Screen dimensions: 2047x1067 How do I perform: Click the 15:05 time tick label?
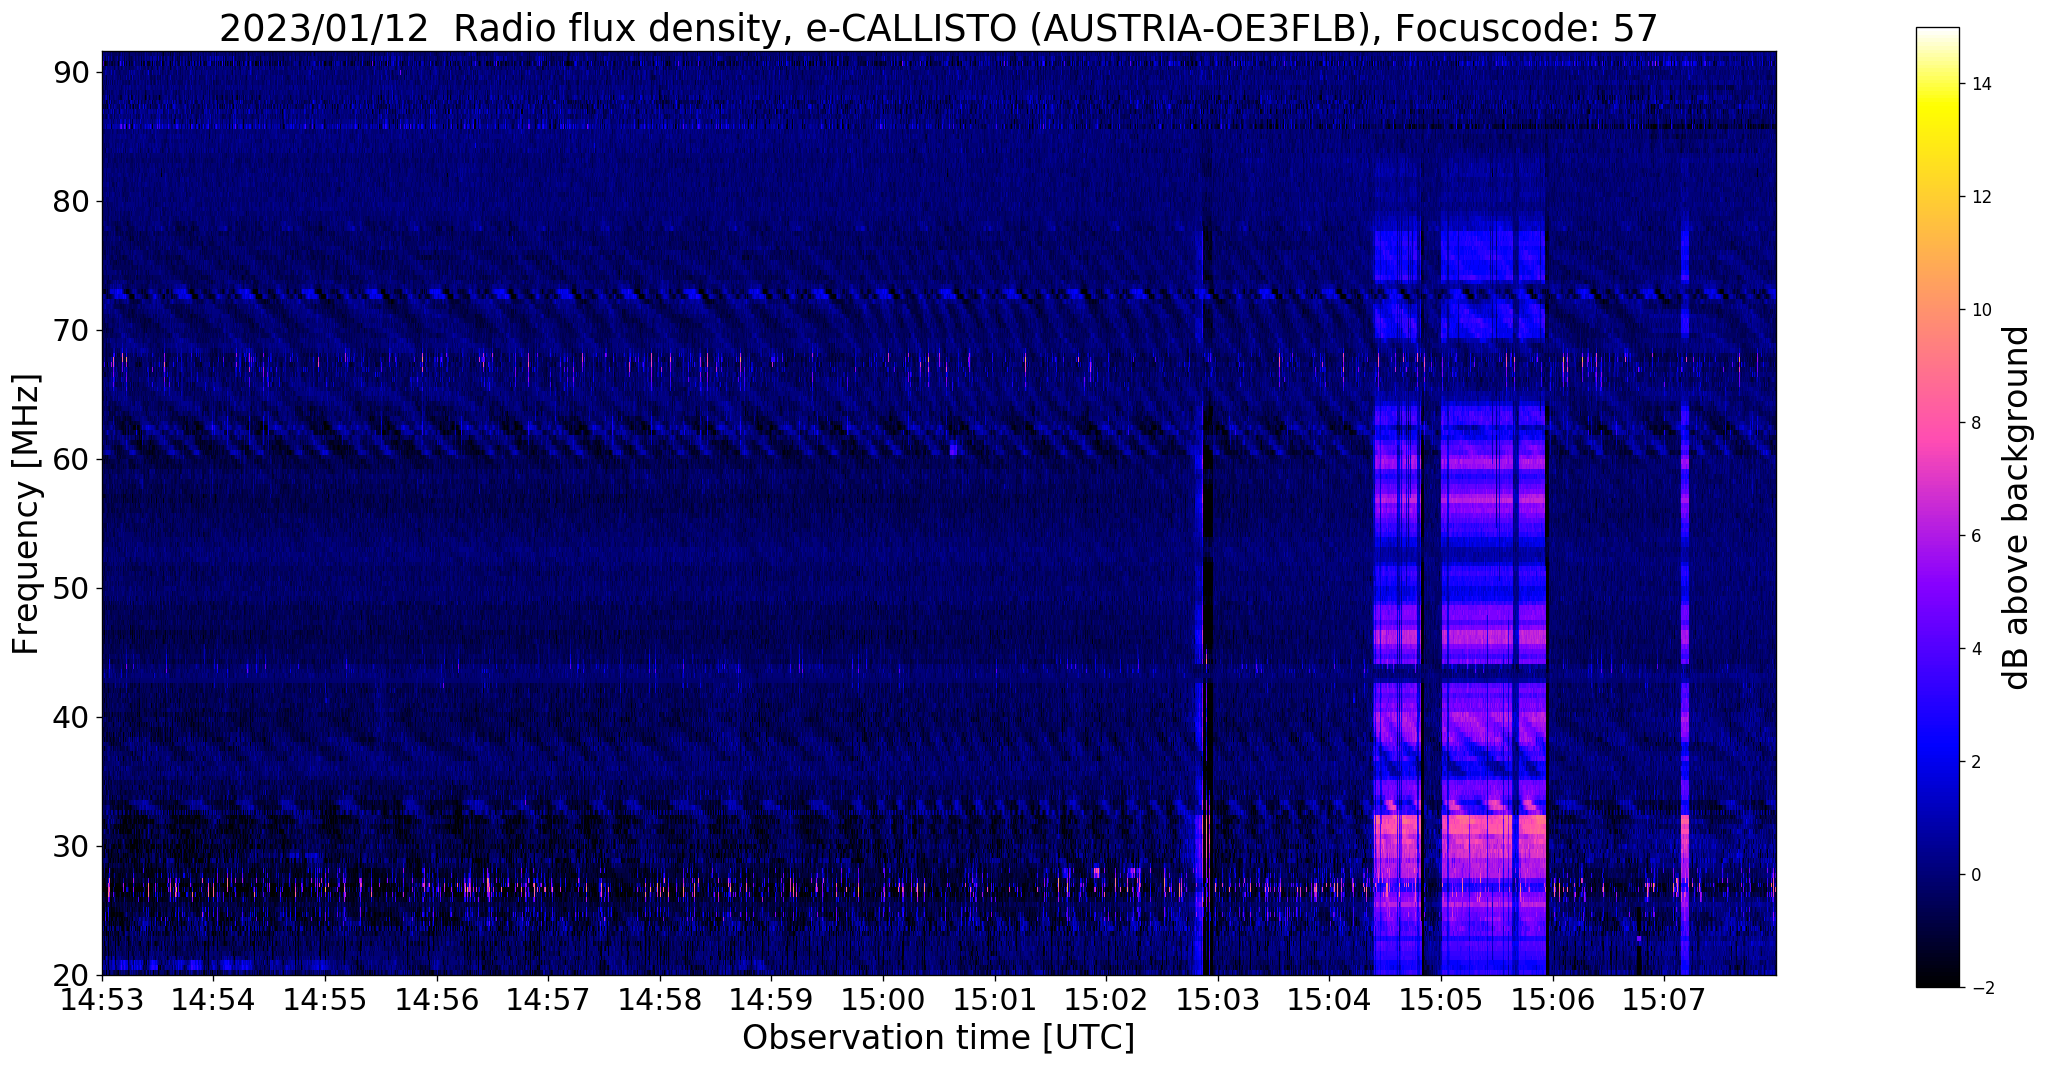click(1440, 999)
